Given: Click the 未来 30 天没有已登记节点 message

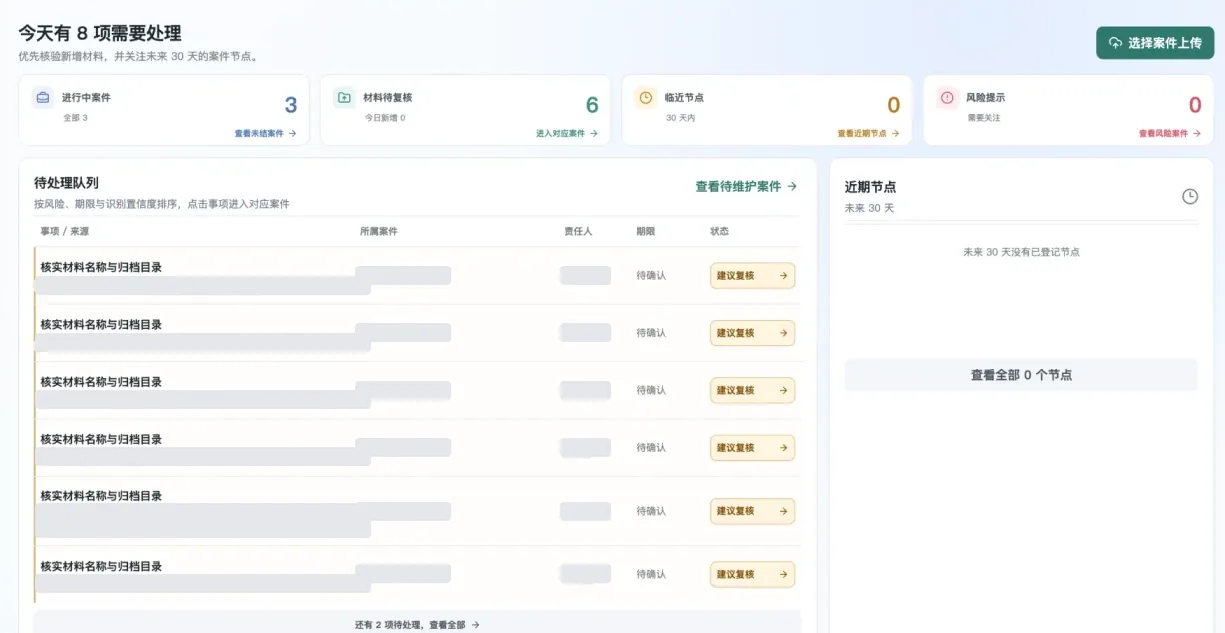Looking at the screenshot, I should point(1021,252).
